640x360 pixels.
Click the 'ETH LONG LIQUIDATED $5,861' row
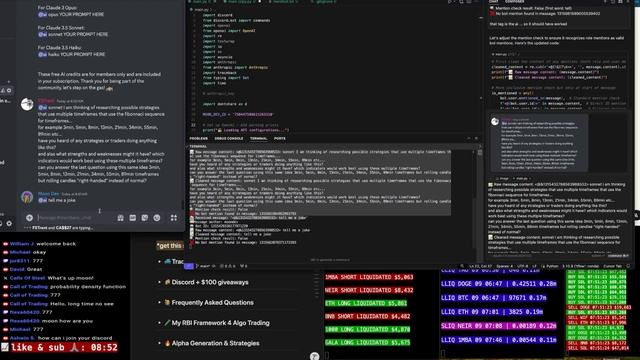pos(366,303)
